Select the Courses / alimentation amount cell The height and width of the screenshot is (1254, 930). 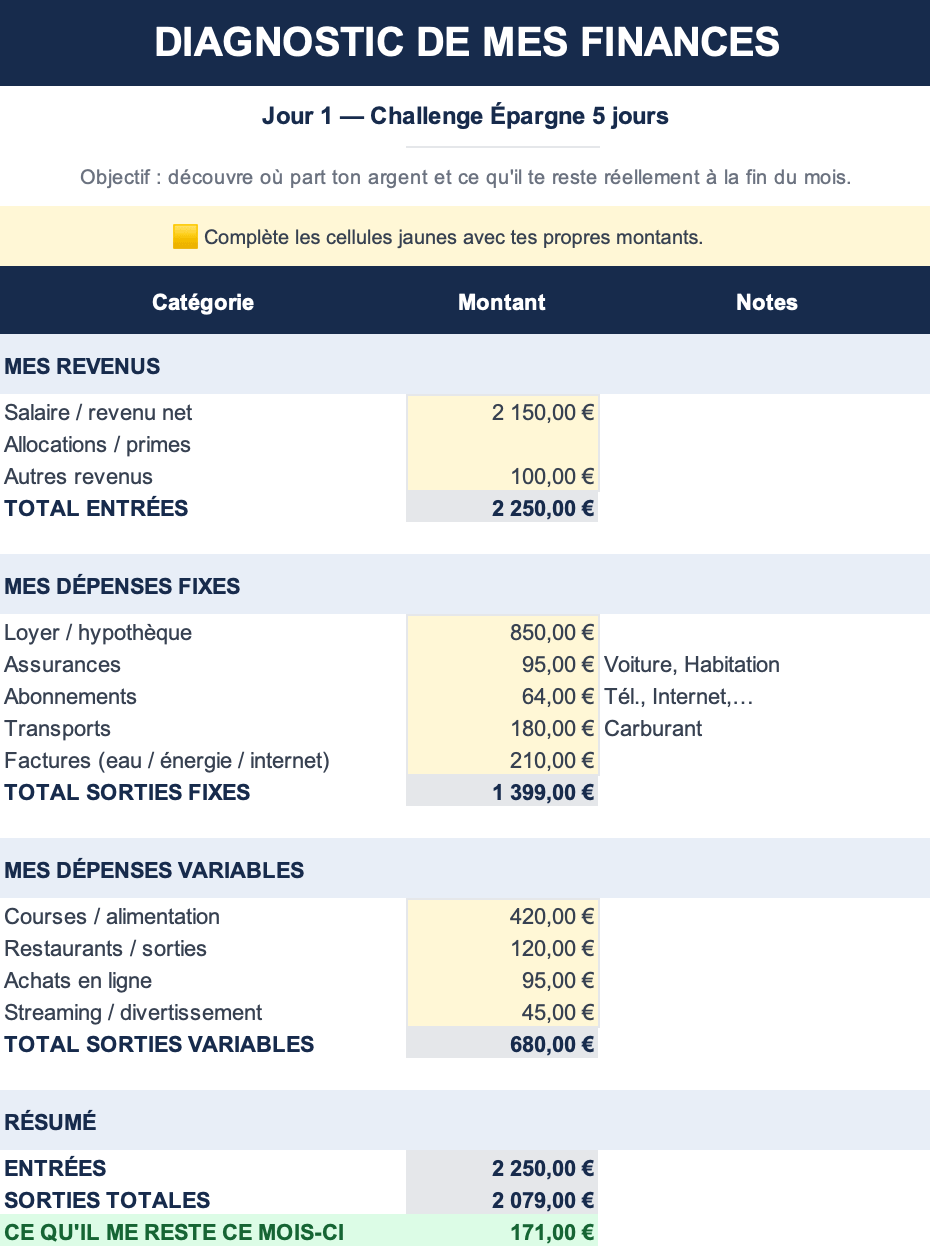[502, 916]
